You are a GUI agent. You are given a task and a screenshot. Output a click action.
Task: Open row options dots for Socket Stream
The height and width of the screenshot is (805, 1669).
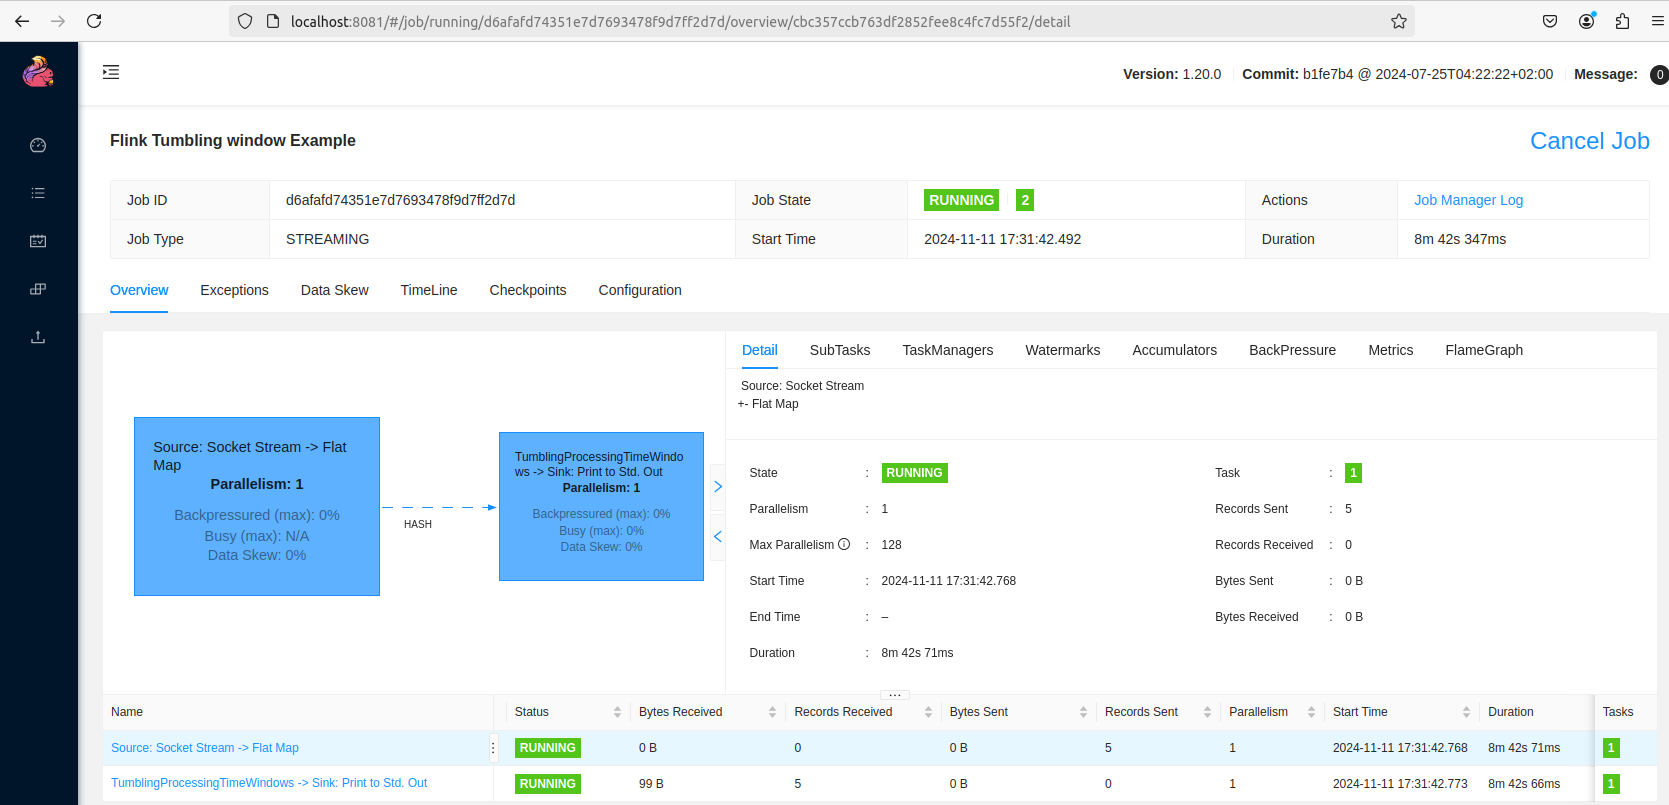(493, 748)
